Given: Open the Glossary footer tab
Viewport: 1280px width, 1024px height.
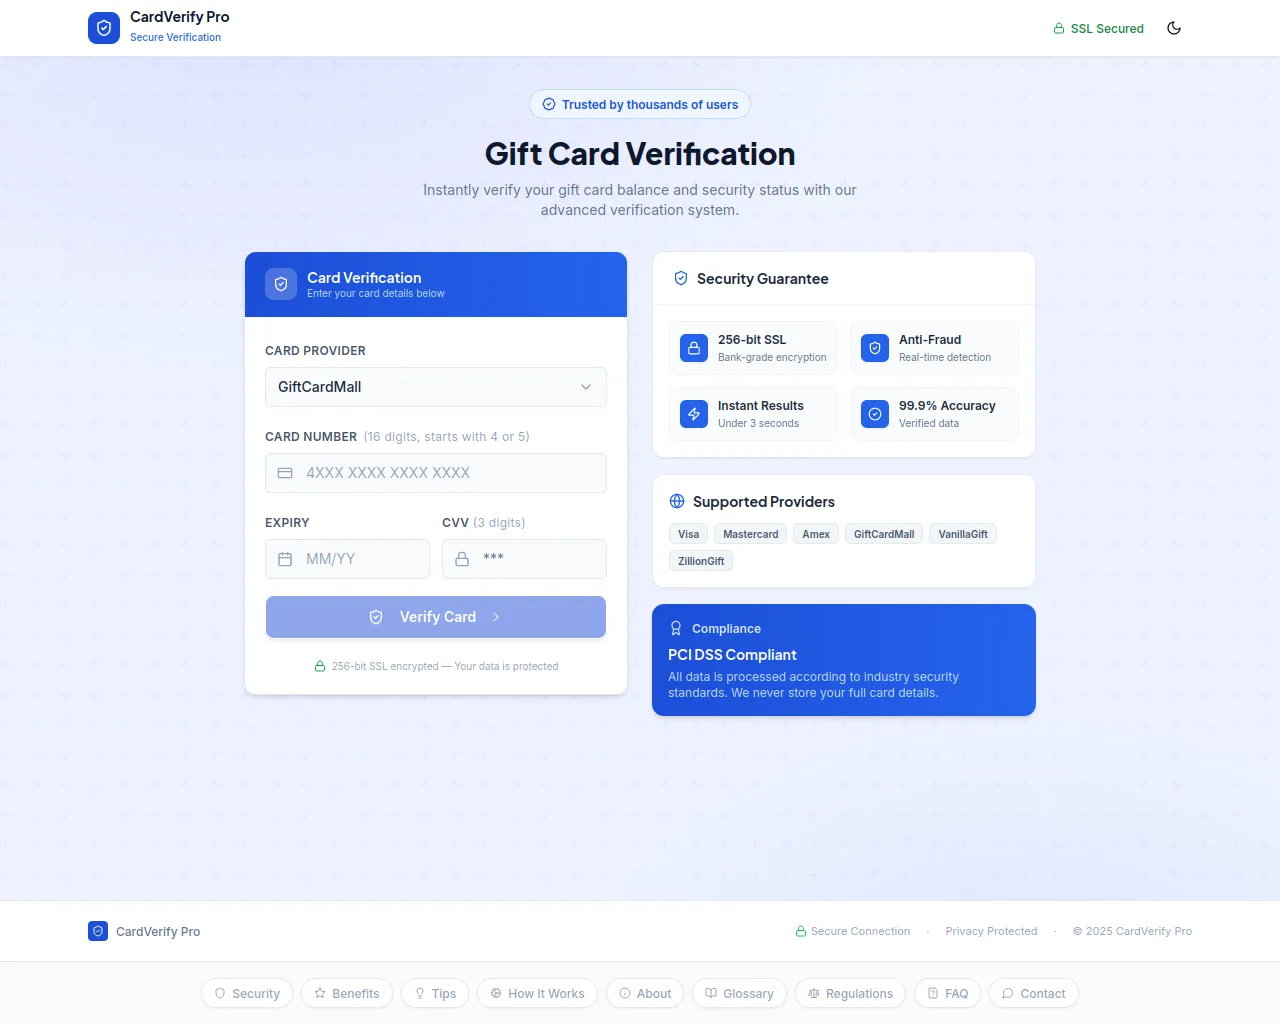Looking at the screenshot, I should (x=739, y=993).
